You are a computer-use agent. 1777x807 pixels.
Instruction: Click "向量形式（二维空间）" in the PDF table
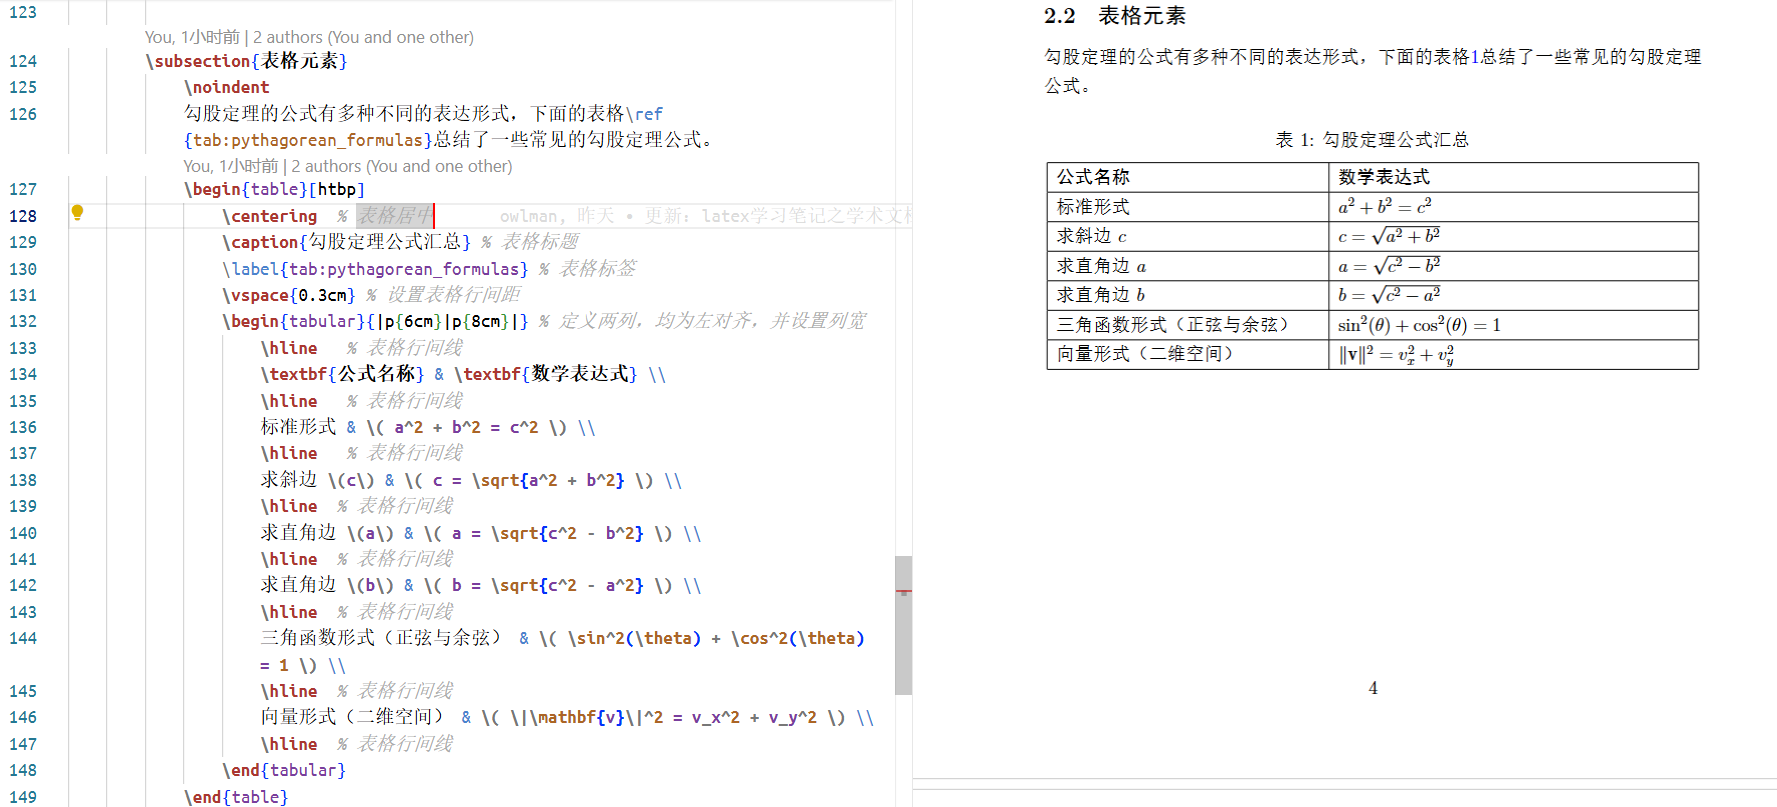click(x=1147, y=354)
